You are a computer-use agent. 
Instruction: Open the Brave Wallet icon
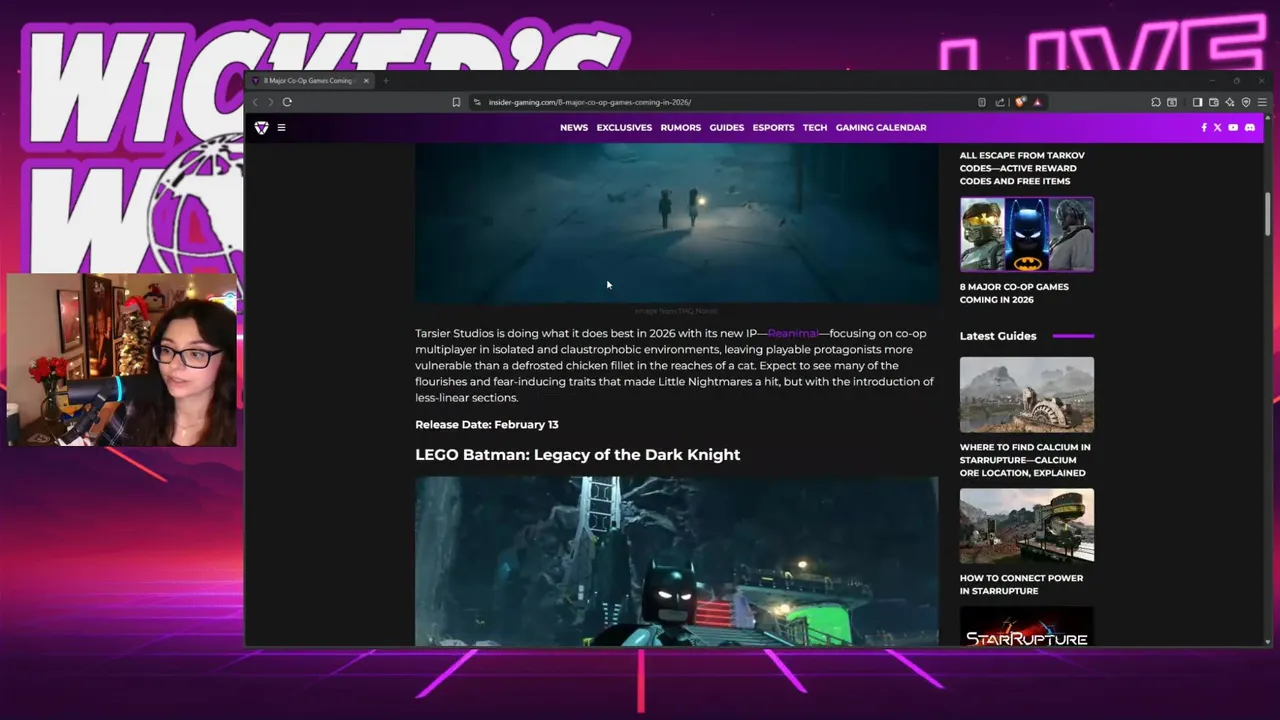point(1214,102)
